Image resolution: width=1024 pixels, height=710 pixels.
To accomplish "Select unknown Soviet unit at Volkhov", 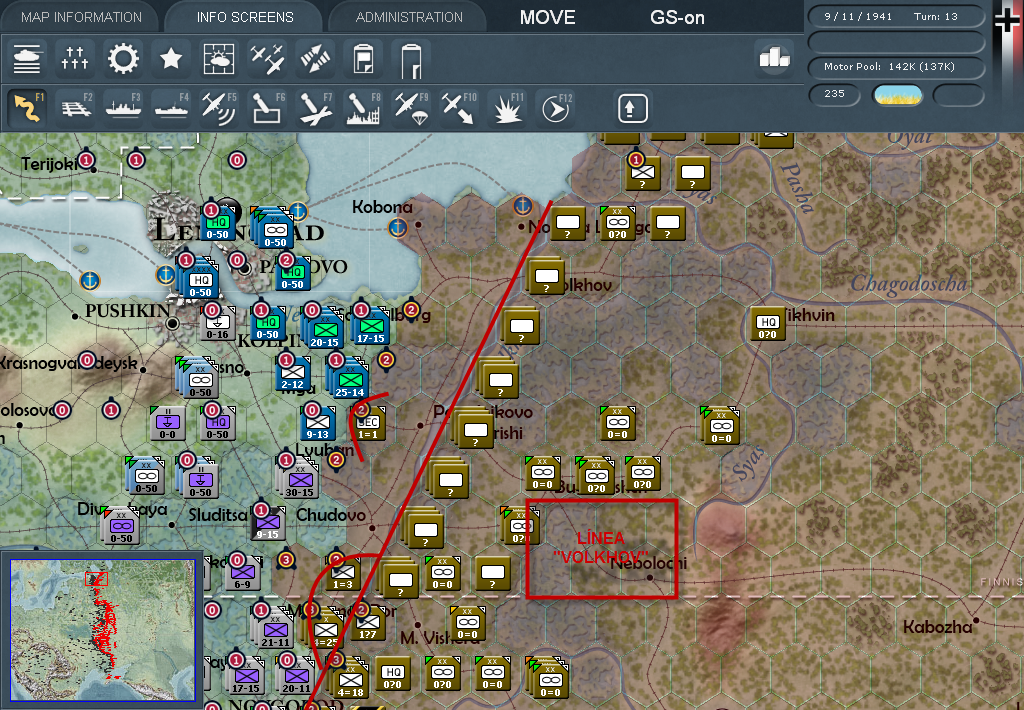I will pyautogui.click(x=546, y=277).
